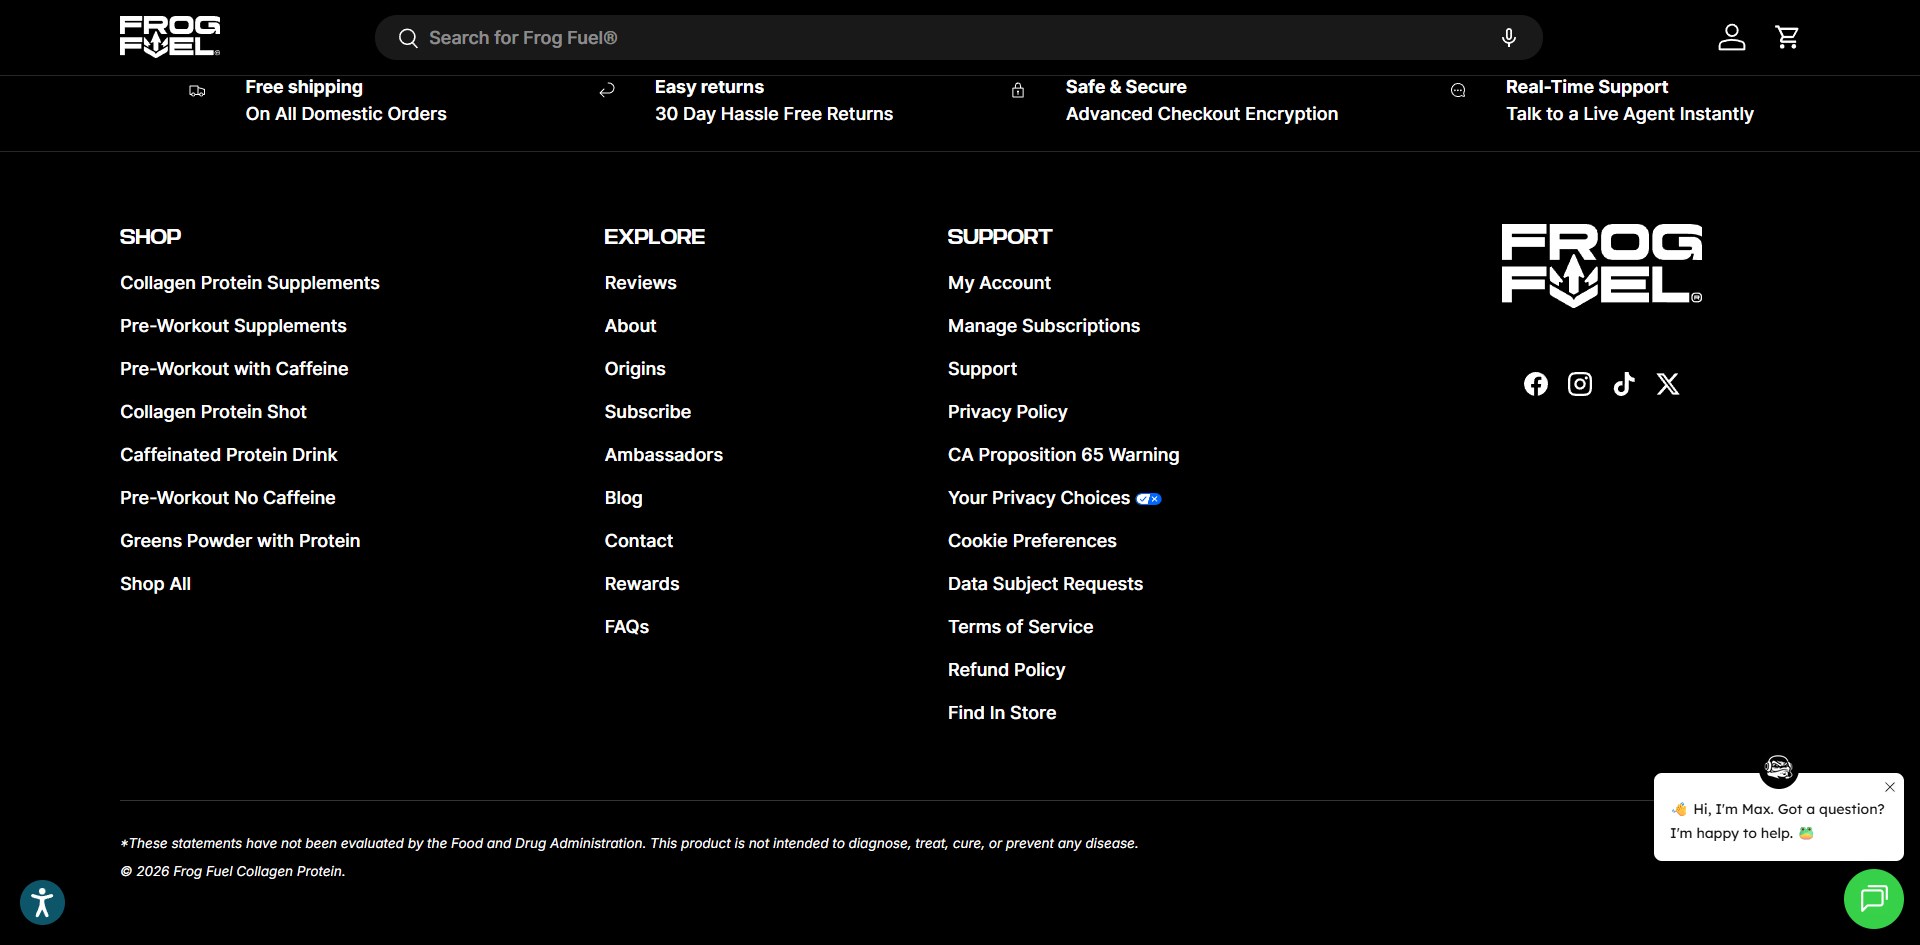Open the Origins link
This screenshot has width=1920, height=945.
coord(635,369)
